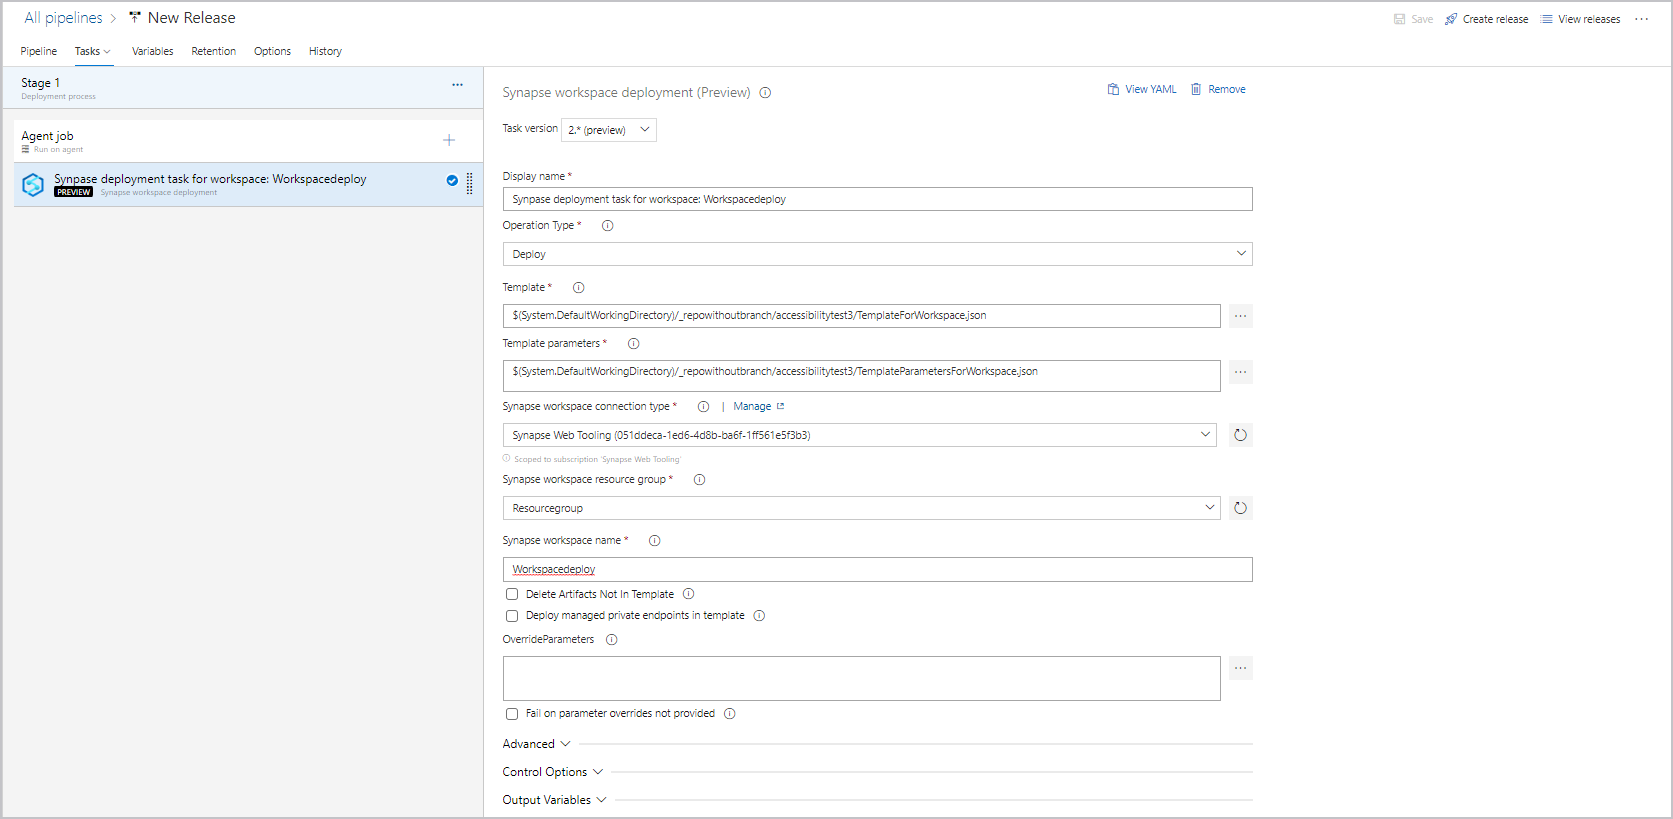Check Deploy managed private endpoints in template
The height and width of the screenshot is (819, 1673).
pos(512,616)
